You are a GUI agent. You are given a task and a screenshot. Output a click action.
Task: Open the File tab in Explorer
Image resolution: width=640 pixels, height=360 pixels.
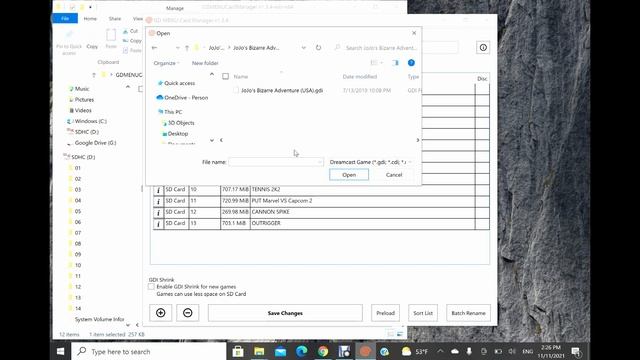click(x=65, y=18)
